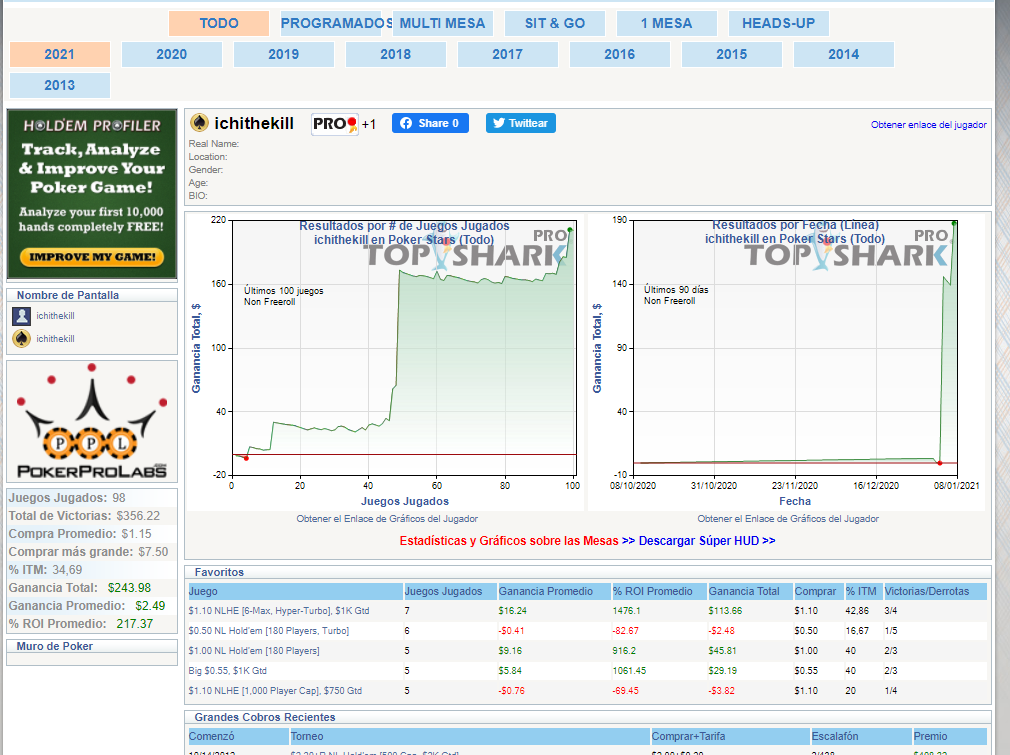This screenshot has height=755, width=1010.
Task: Select year 2017 filter
Action: [x=508, y=54]
